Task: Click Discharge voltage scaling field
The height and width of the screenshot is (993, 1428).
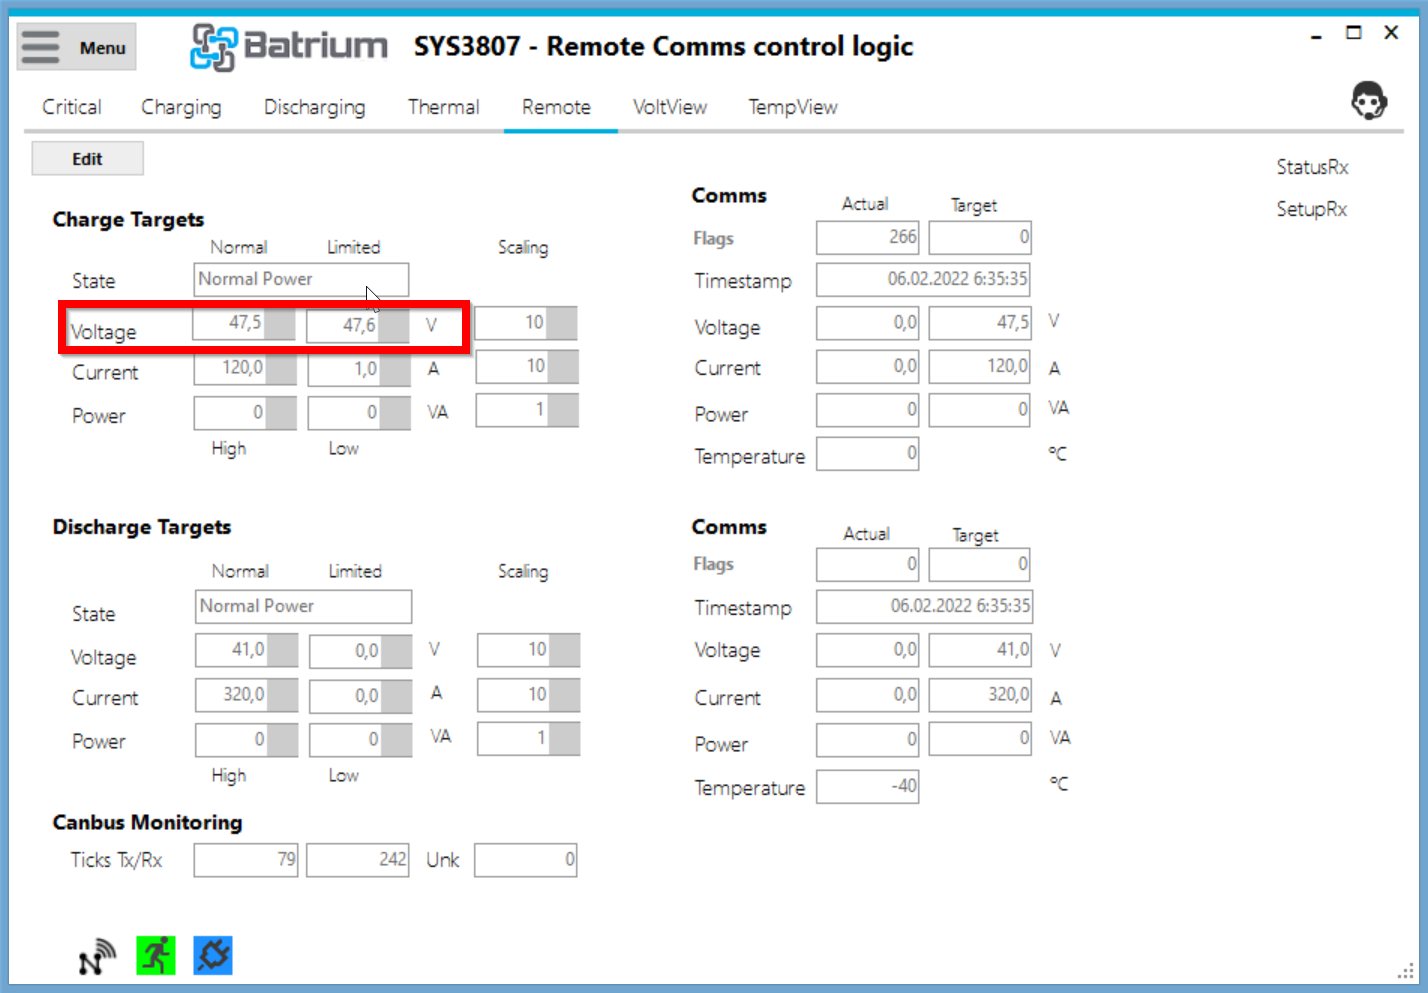Action: point(528,650)
